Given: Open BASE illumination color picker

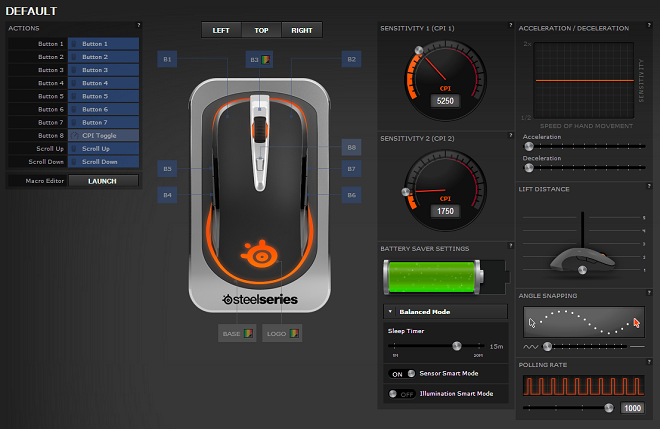Looking at the screenshot, I should click(x=248, y=333).
